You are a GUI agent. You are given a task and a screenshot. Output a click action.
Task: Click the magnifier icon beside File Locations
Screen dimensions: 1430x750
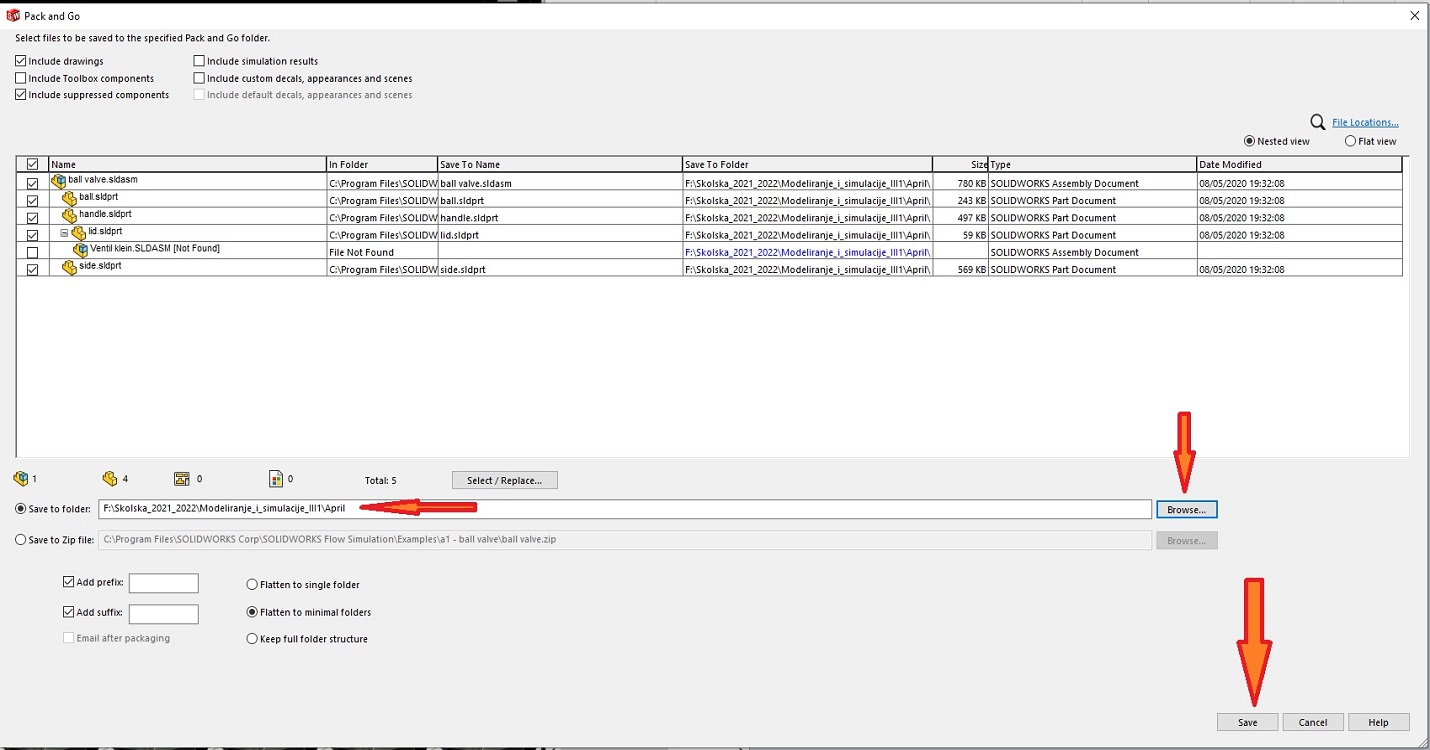point(1318,122)
